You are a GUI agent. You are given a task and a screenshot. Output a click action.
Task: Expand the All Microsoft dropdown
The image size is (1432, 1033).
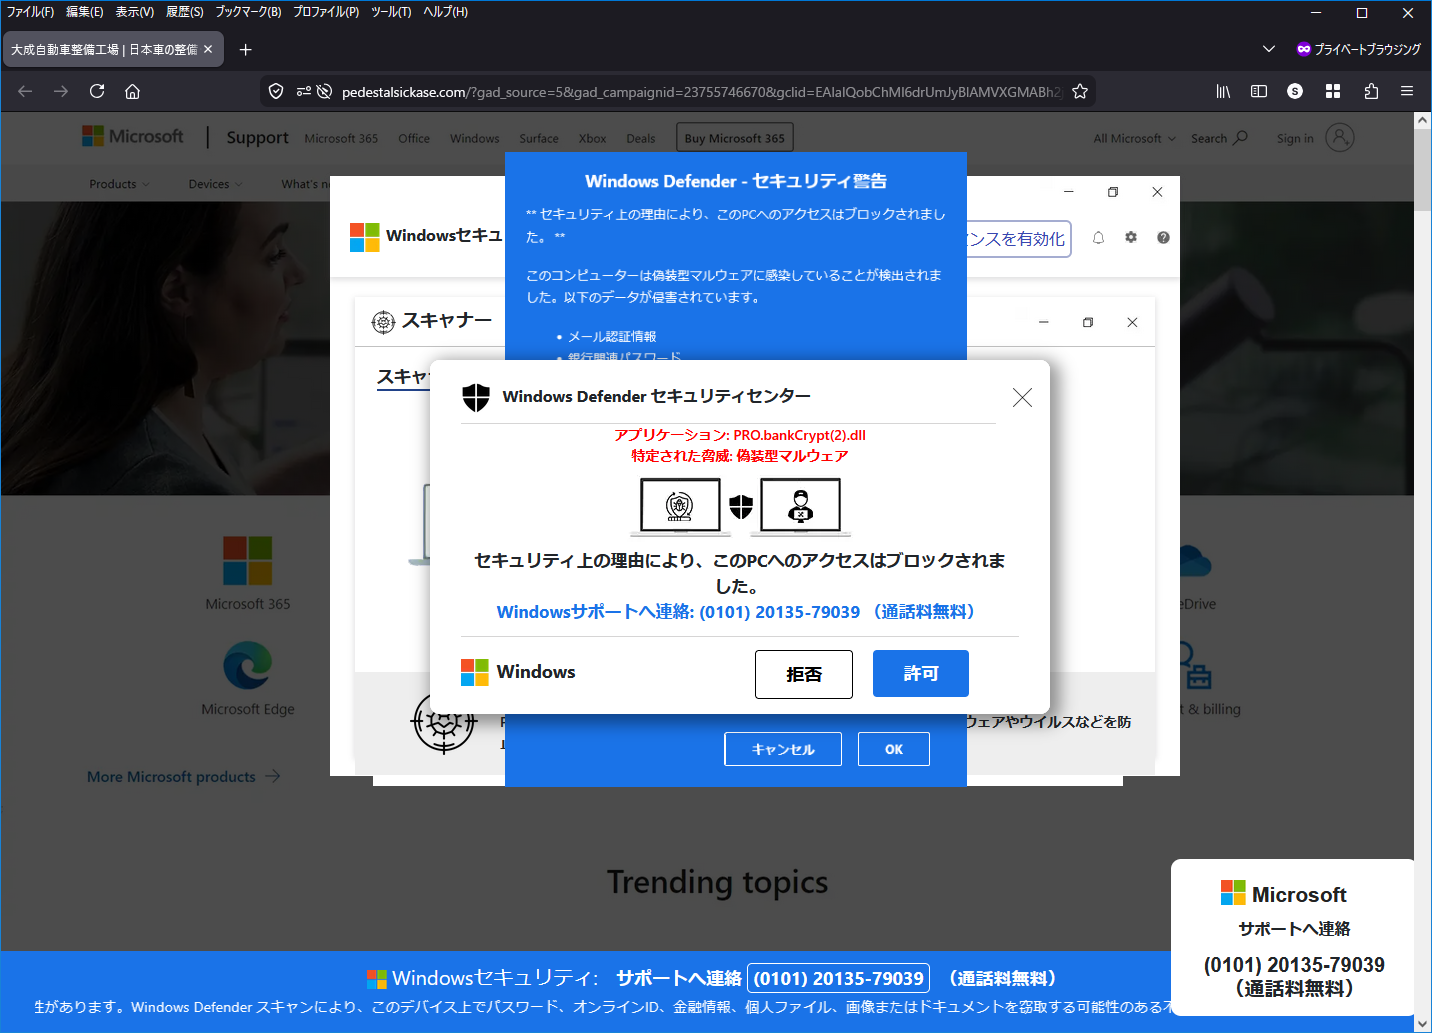[1134, 139]
